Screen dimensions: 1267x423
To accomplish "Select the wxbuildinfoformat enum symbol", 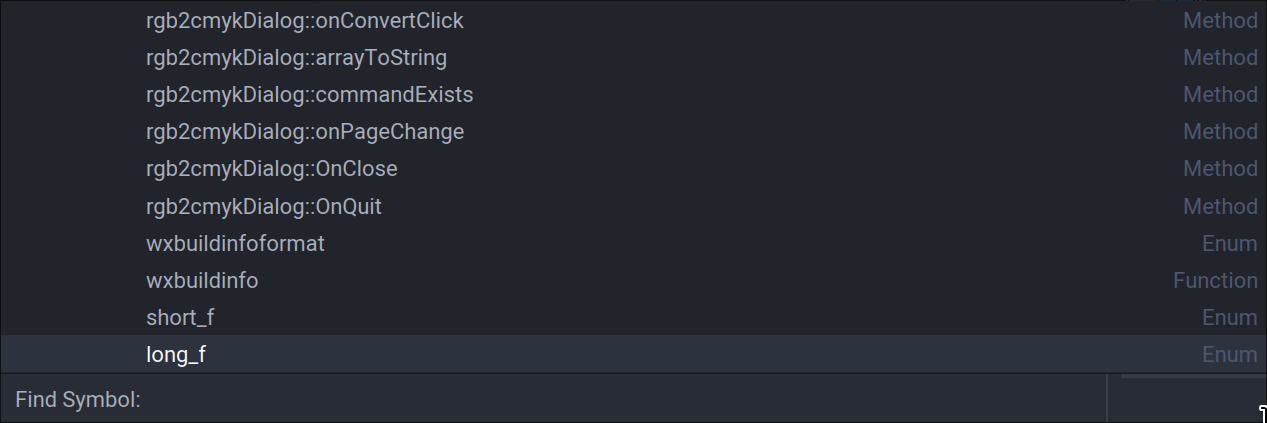I will click(x=235, y=243).
